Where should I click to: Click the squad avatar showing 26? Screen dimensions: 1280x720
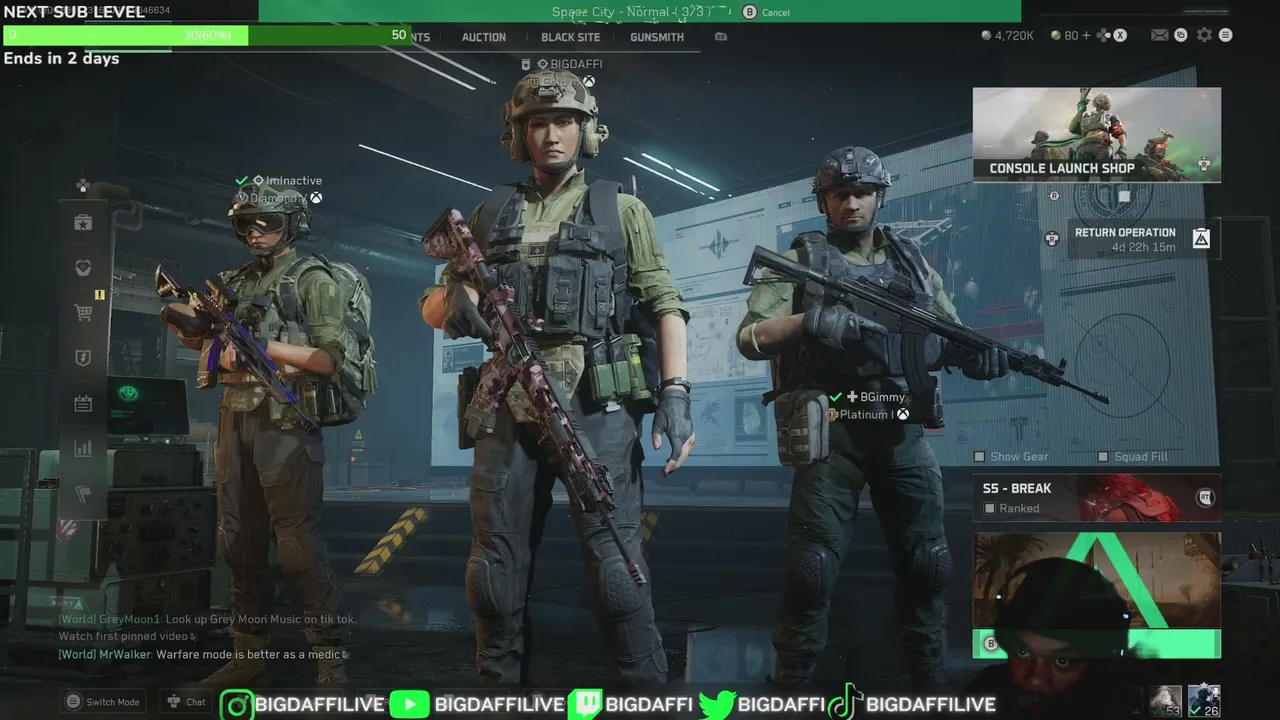(1203, 700)
